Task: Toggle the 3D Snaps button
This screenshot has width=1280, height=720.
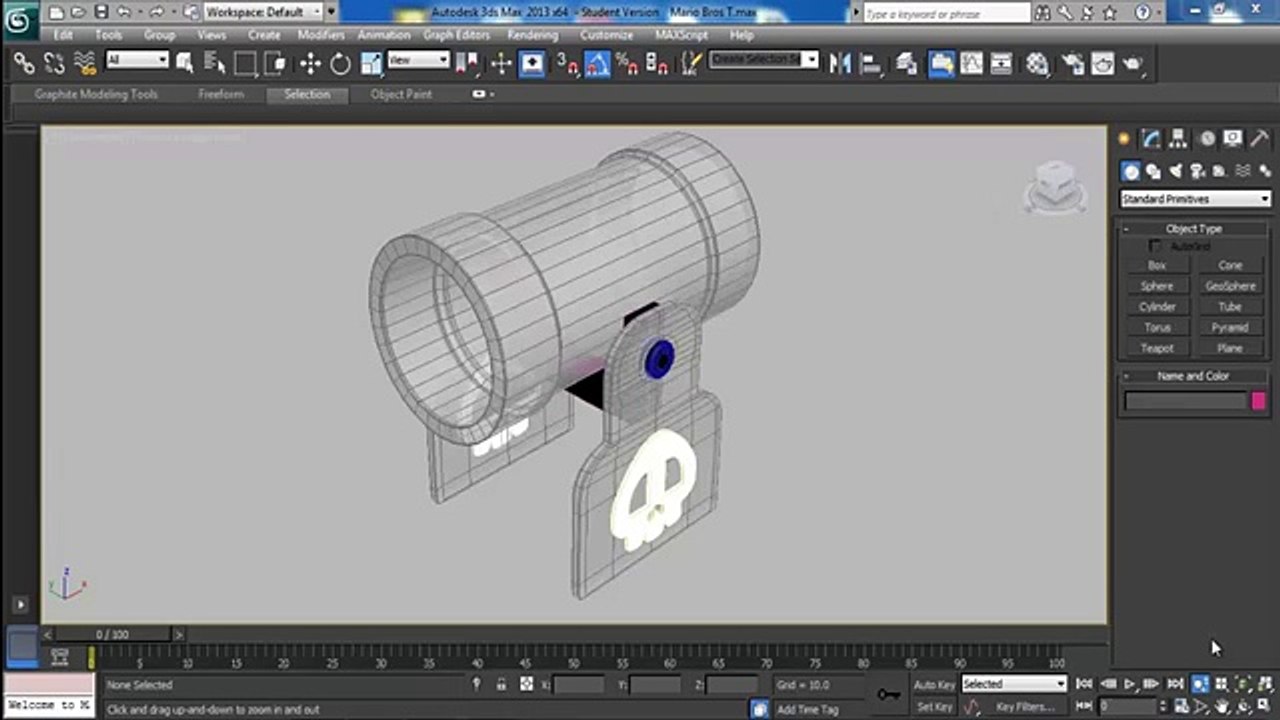Action: pos(567,64)
